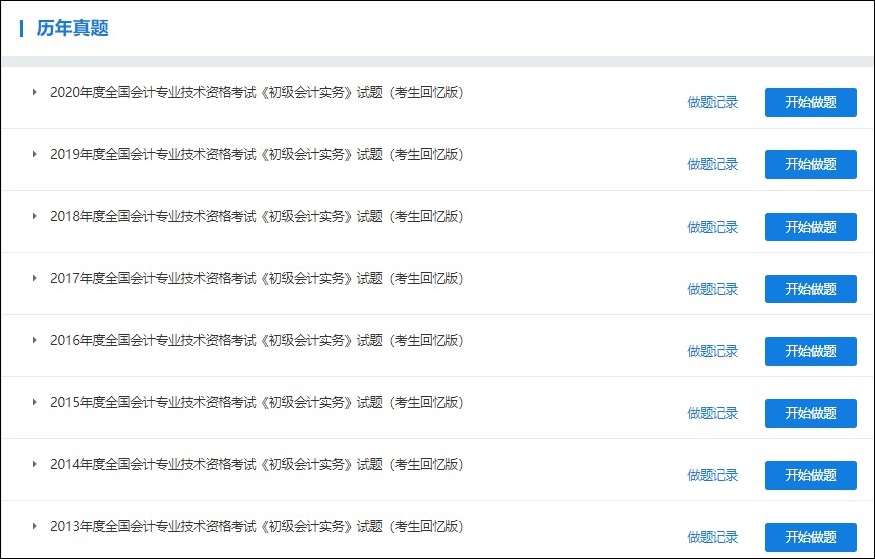Click 开始做题 for the 2014年度 exam
Screen dimensions: 875x559
pos(810,475)
